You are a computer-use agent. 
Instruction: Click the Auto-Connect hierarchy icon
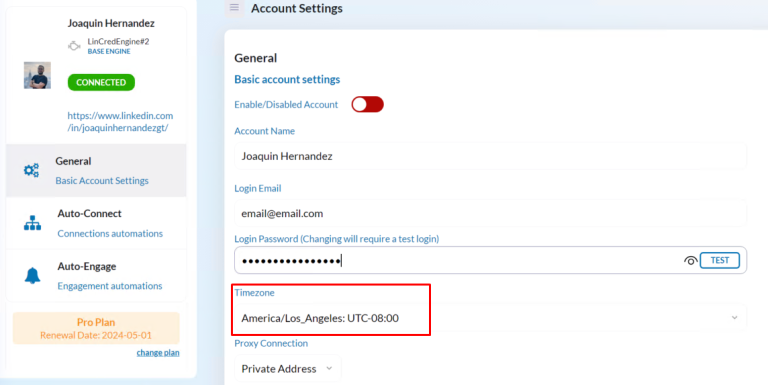coord(32,223)
